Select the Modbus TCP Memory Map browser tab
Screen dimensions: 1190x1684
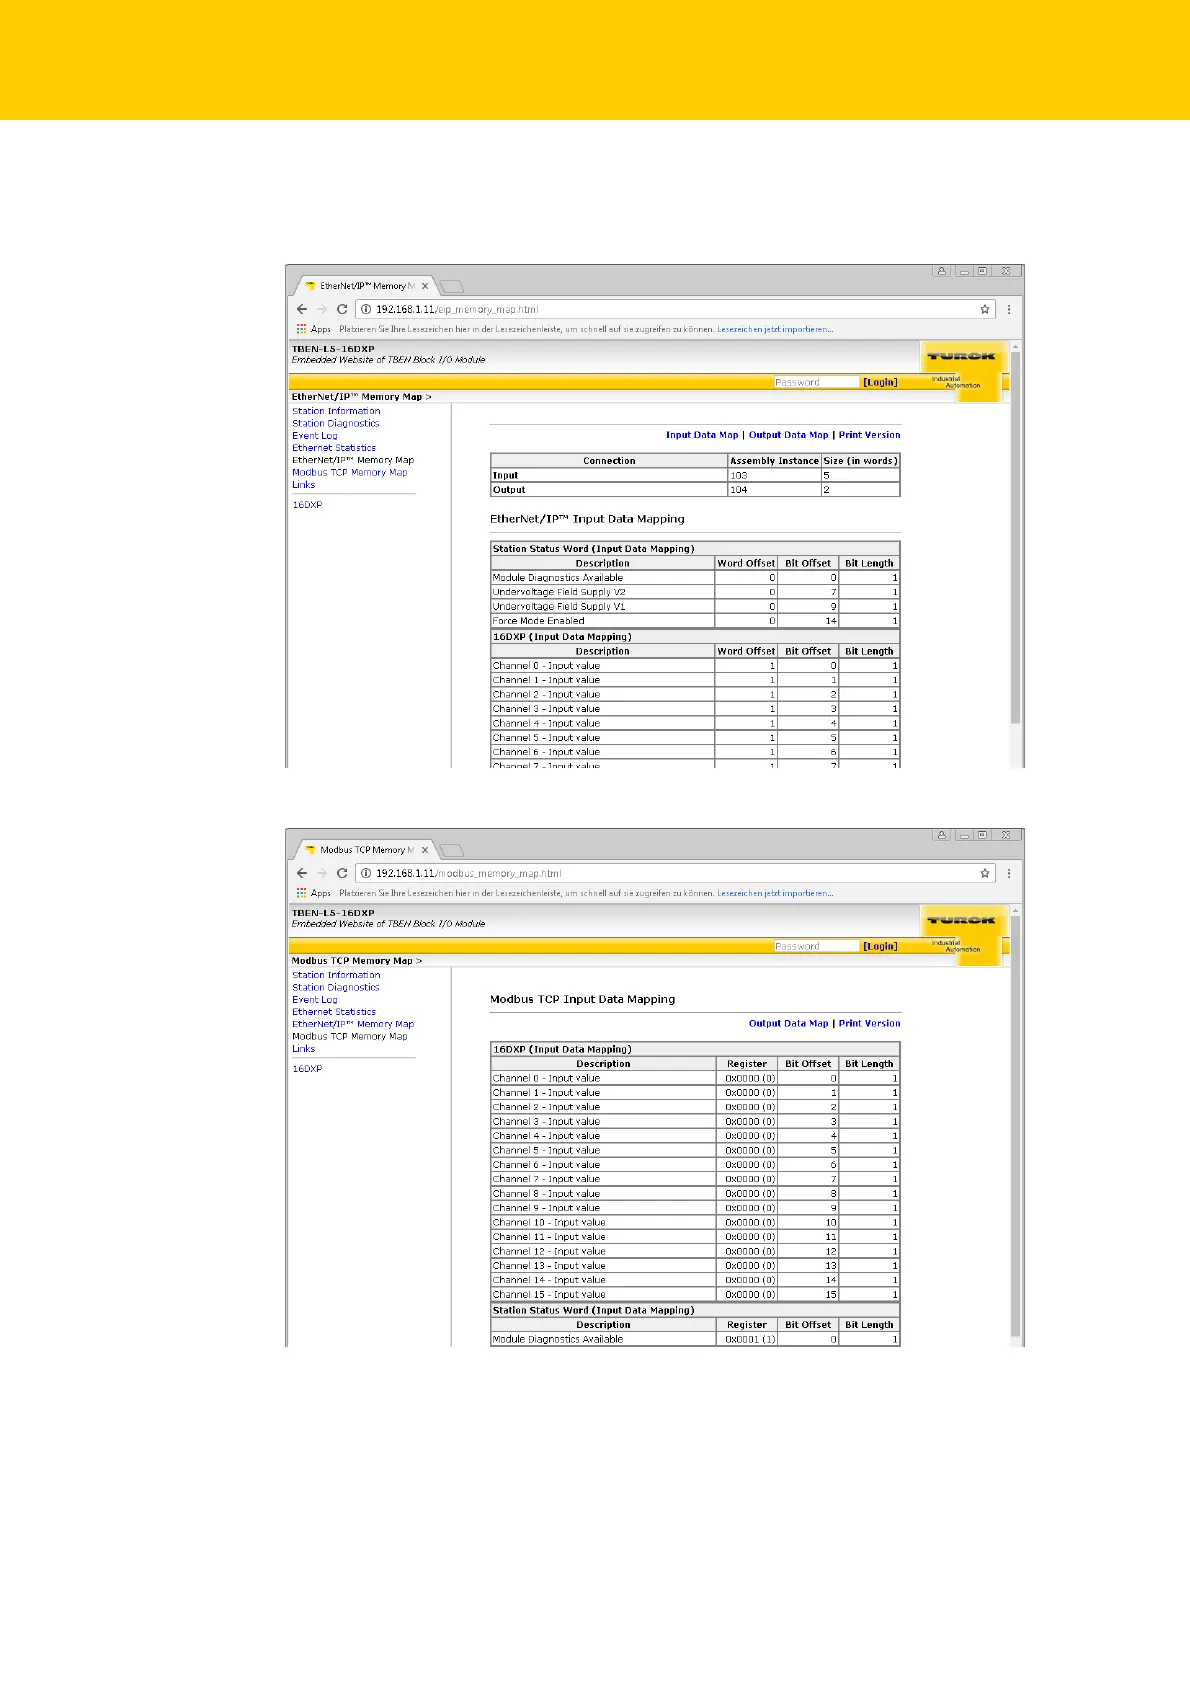tap(364, 850)
